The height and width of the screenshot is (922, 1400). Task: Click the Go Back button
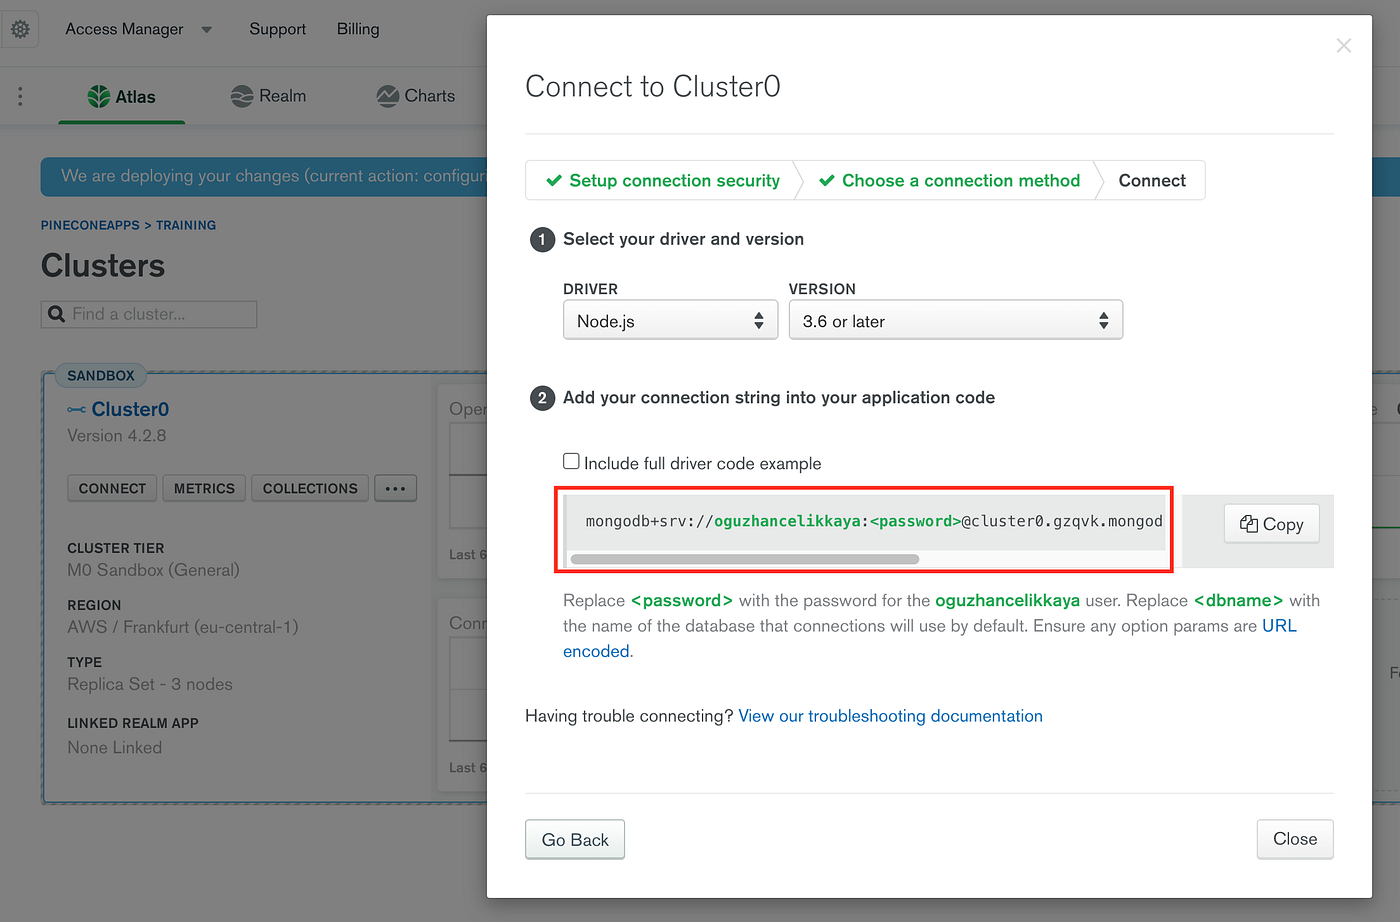(575, 839)
